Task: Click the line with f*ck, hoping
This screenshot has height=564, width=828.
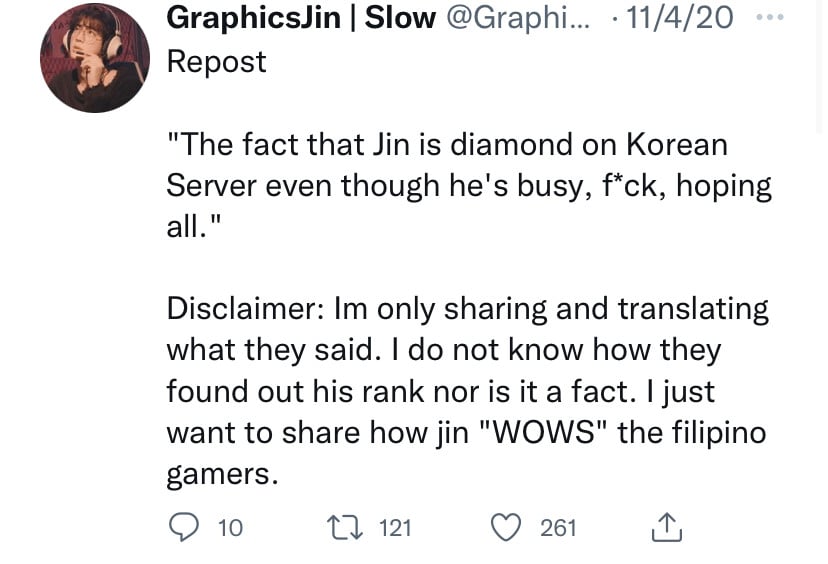Action: 469,185
